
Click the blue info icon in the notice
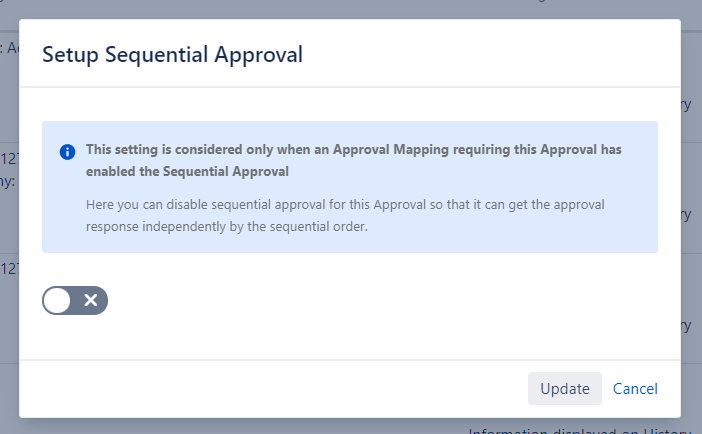click(x=68, y=152)
